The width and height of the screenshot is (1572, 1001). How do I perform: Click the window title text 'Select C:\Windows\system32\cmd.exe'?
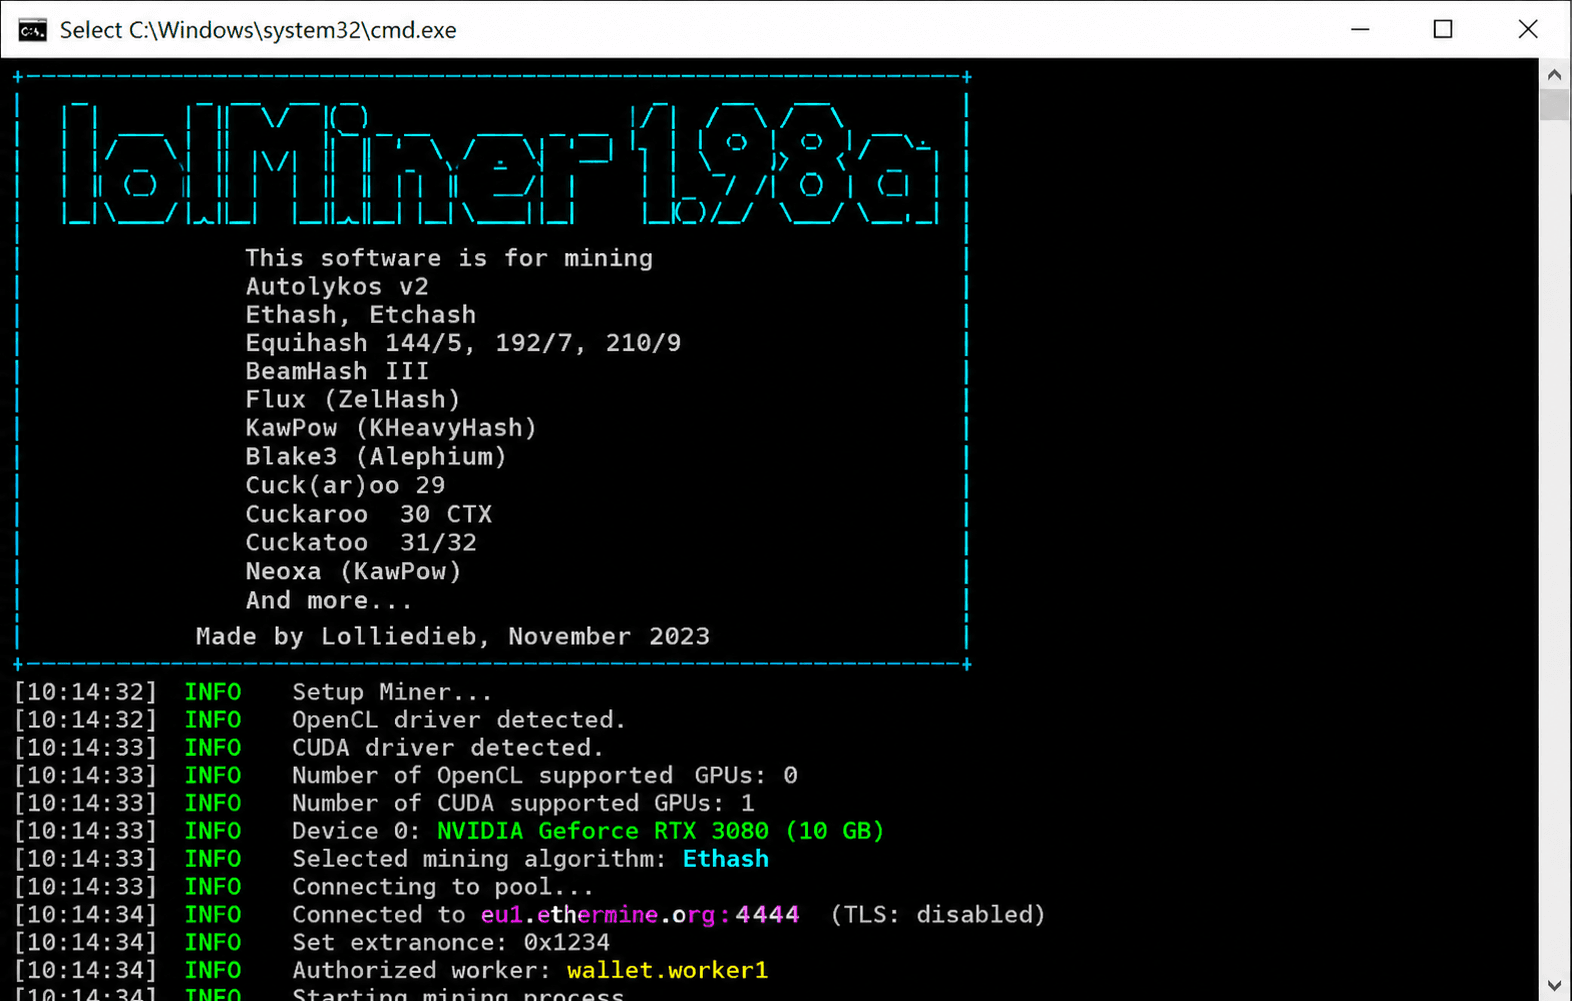(x=258, y=30)
